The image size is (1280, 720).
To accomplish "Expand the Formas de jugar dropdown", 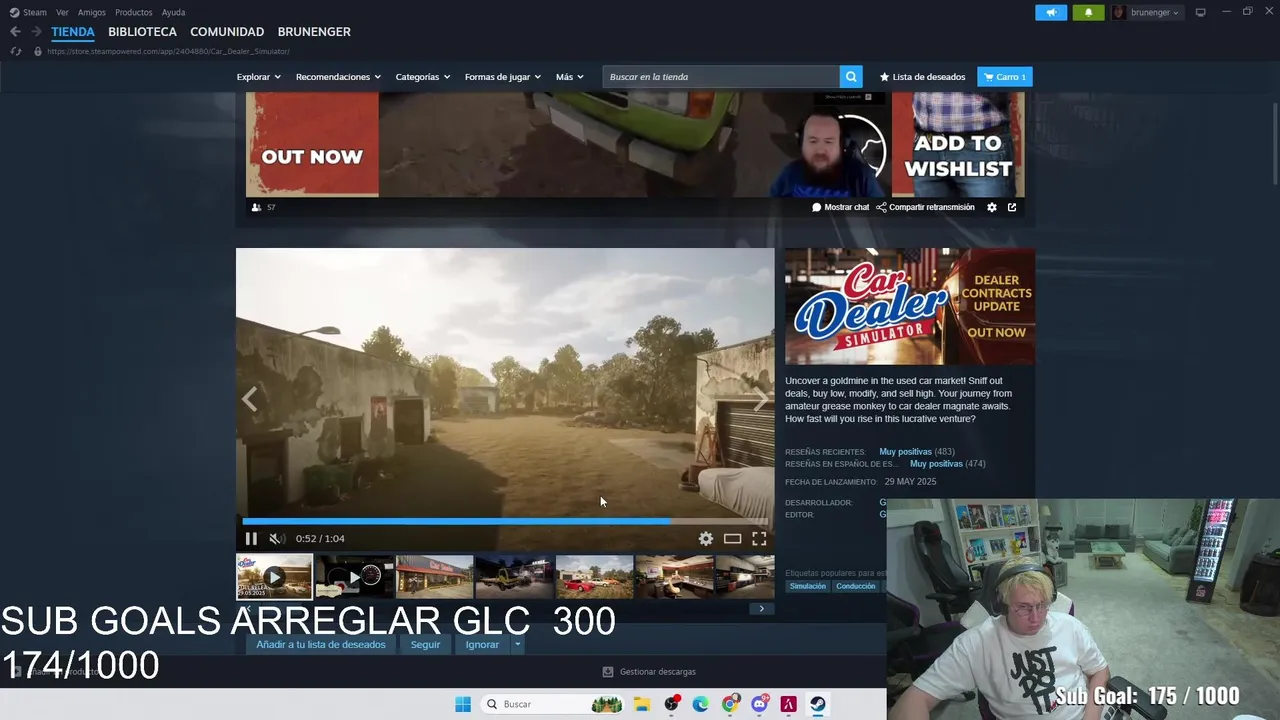I will click(502, 77).
